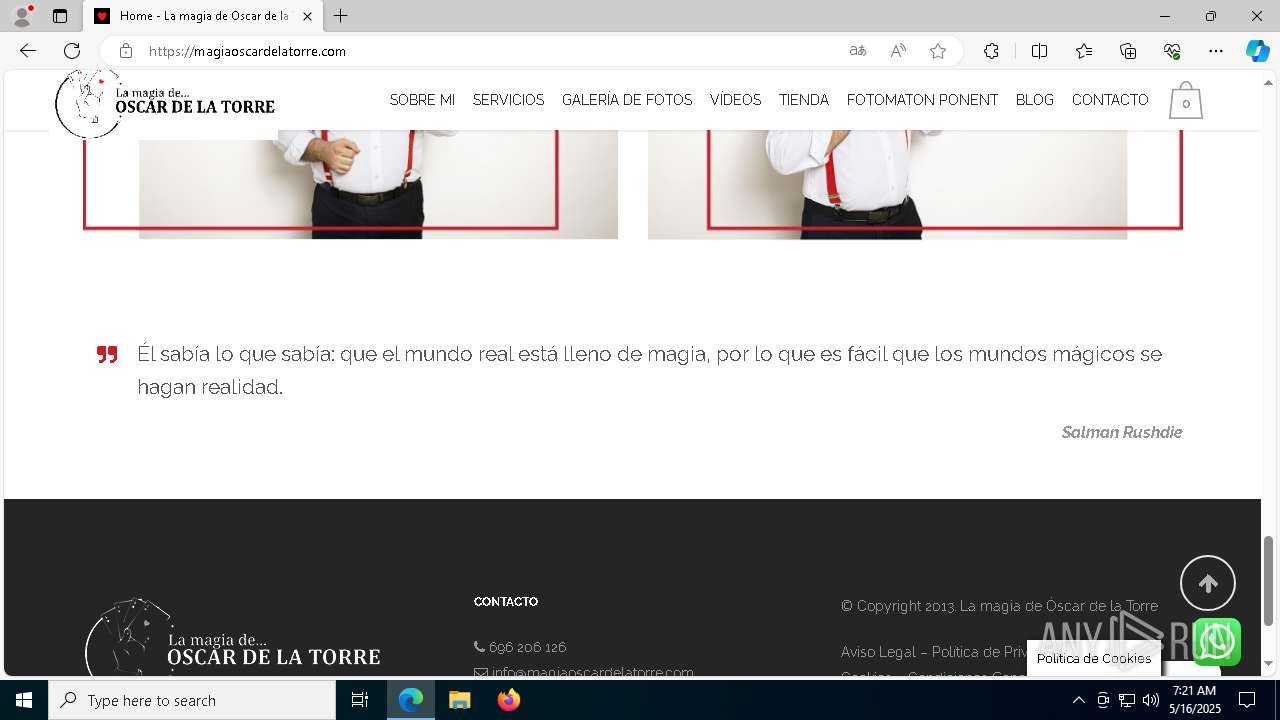Click the Salman Rushdie attribution text
The width and height of the screenshot is (1280, 720).
[1121, 432]
